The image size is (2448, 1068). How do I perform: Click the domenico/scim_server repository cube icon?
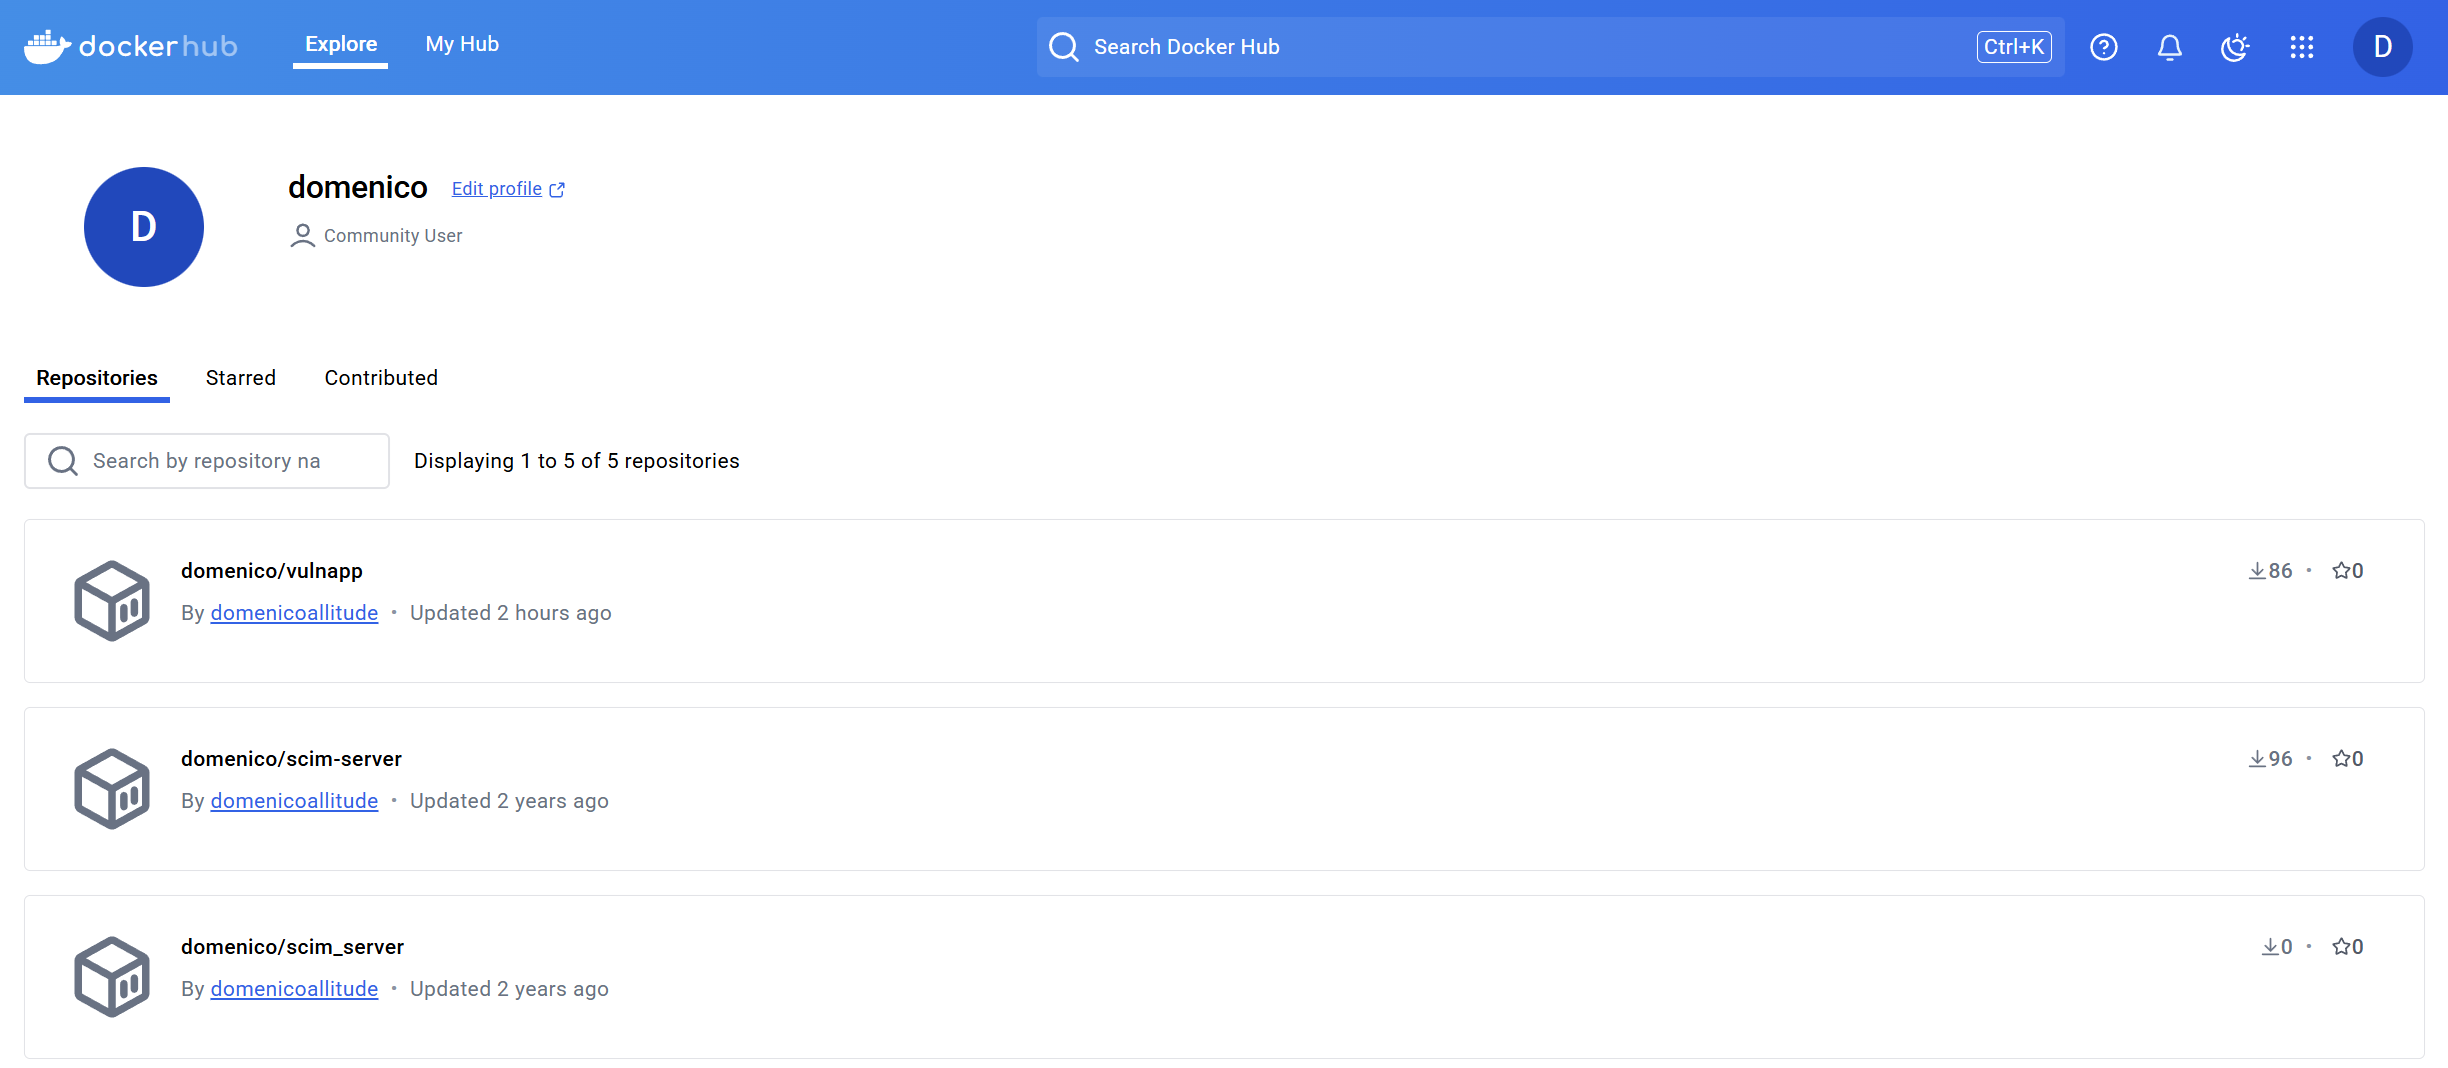click(112, 976)
